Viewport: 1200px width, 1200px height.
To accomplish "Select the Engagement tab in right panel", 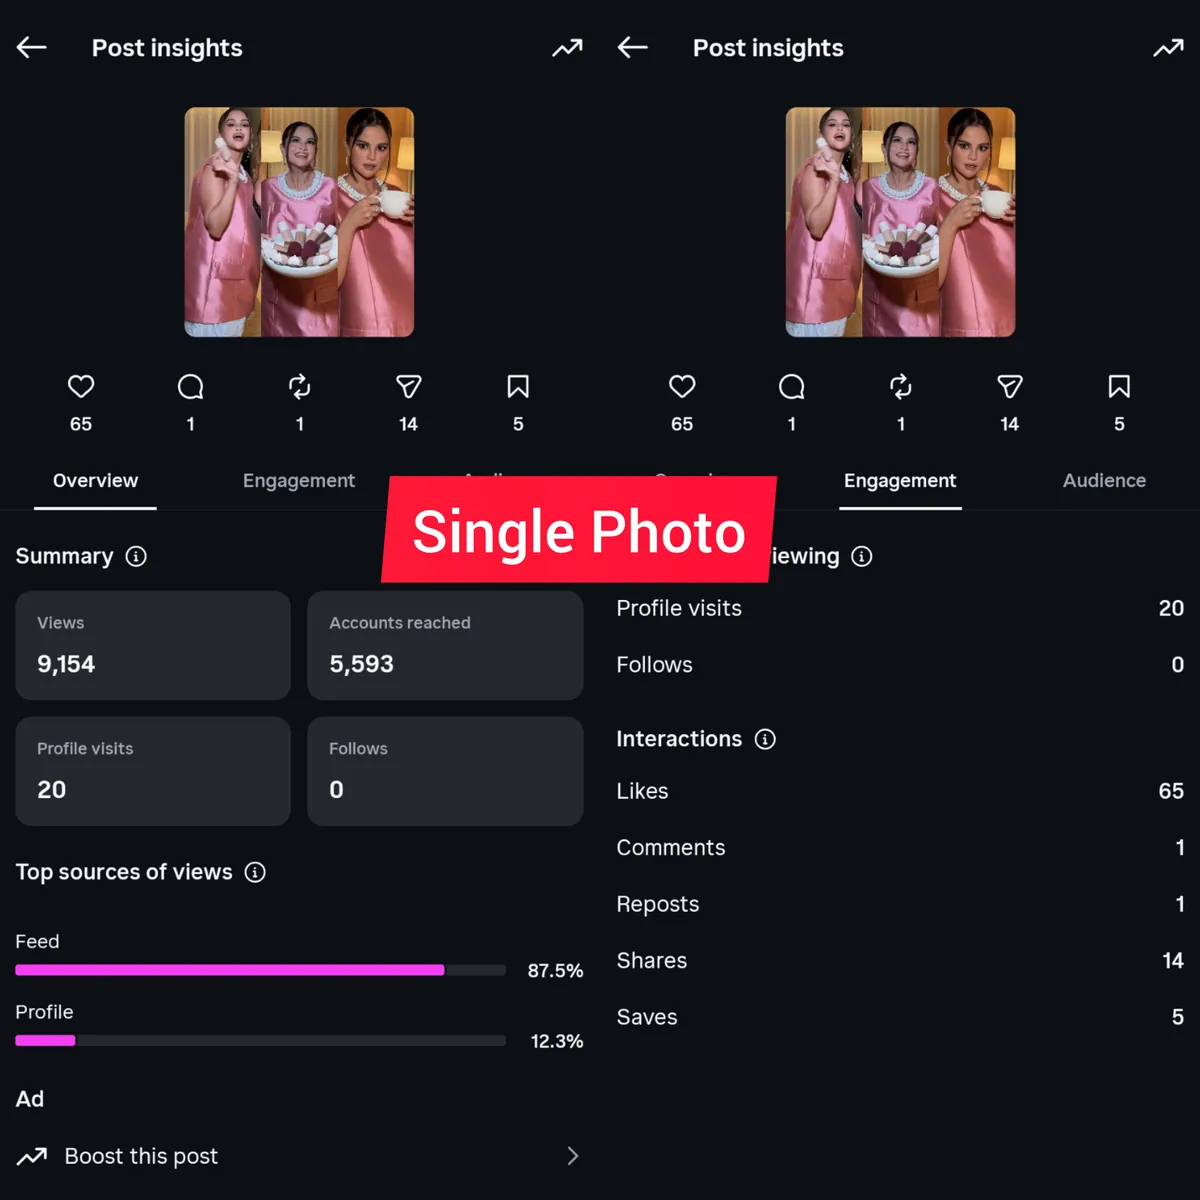I will [900, 481].
